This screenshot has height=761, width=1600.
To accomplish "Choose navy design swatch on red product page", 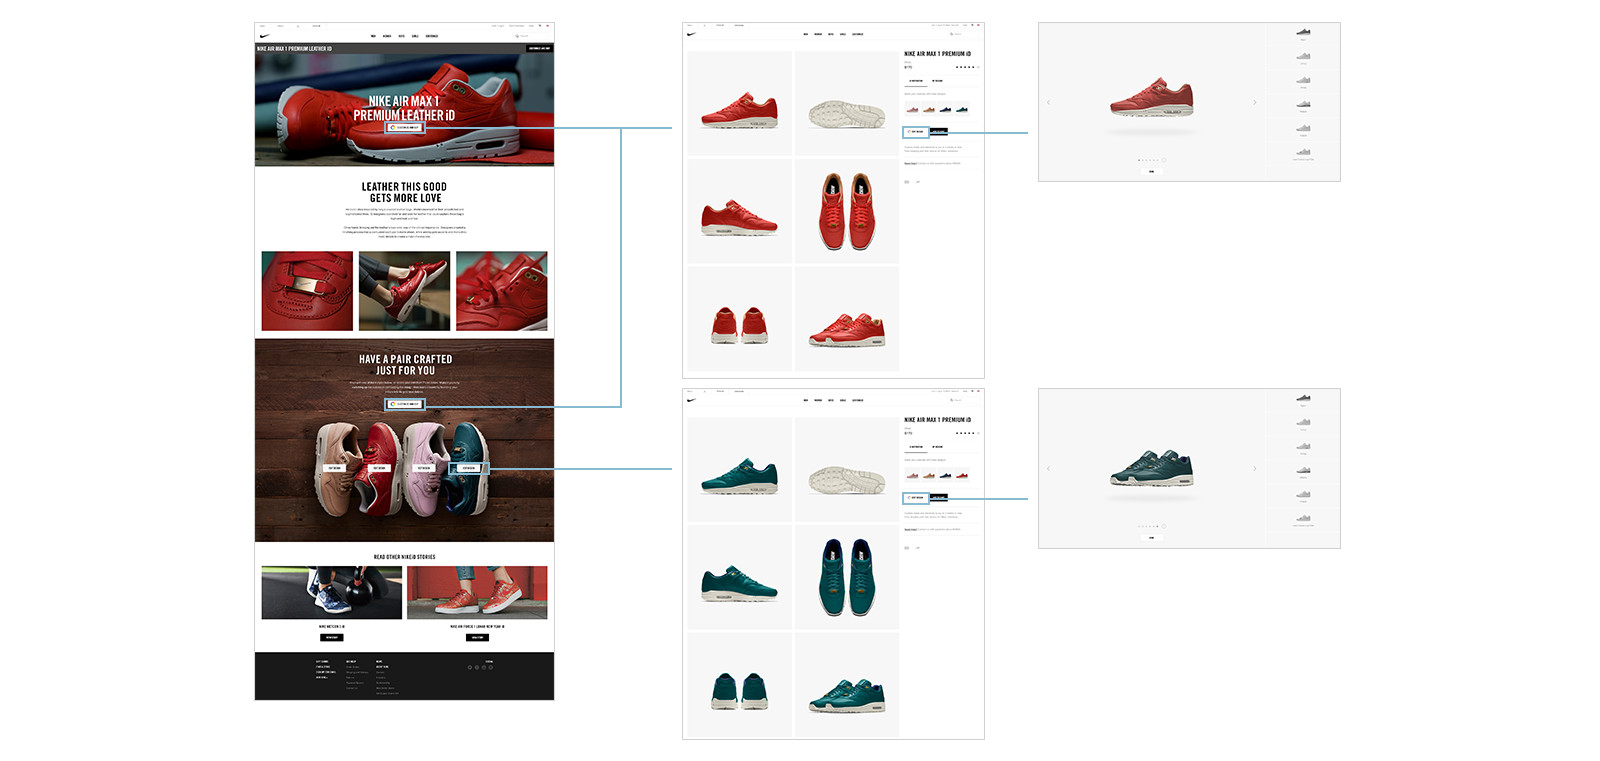I will 945,108.
